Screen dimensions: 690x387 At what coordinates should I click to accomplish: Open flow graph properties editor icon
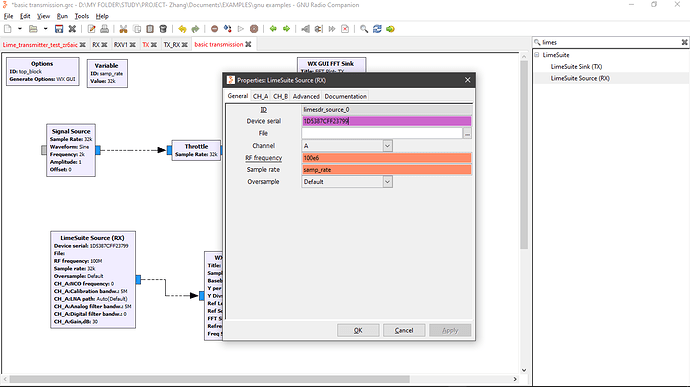click(91, 29)
